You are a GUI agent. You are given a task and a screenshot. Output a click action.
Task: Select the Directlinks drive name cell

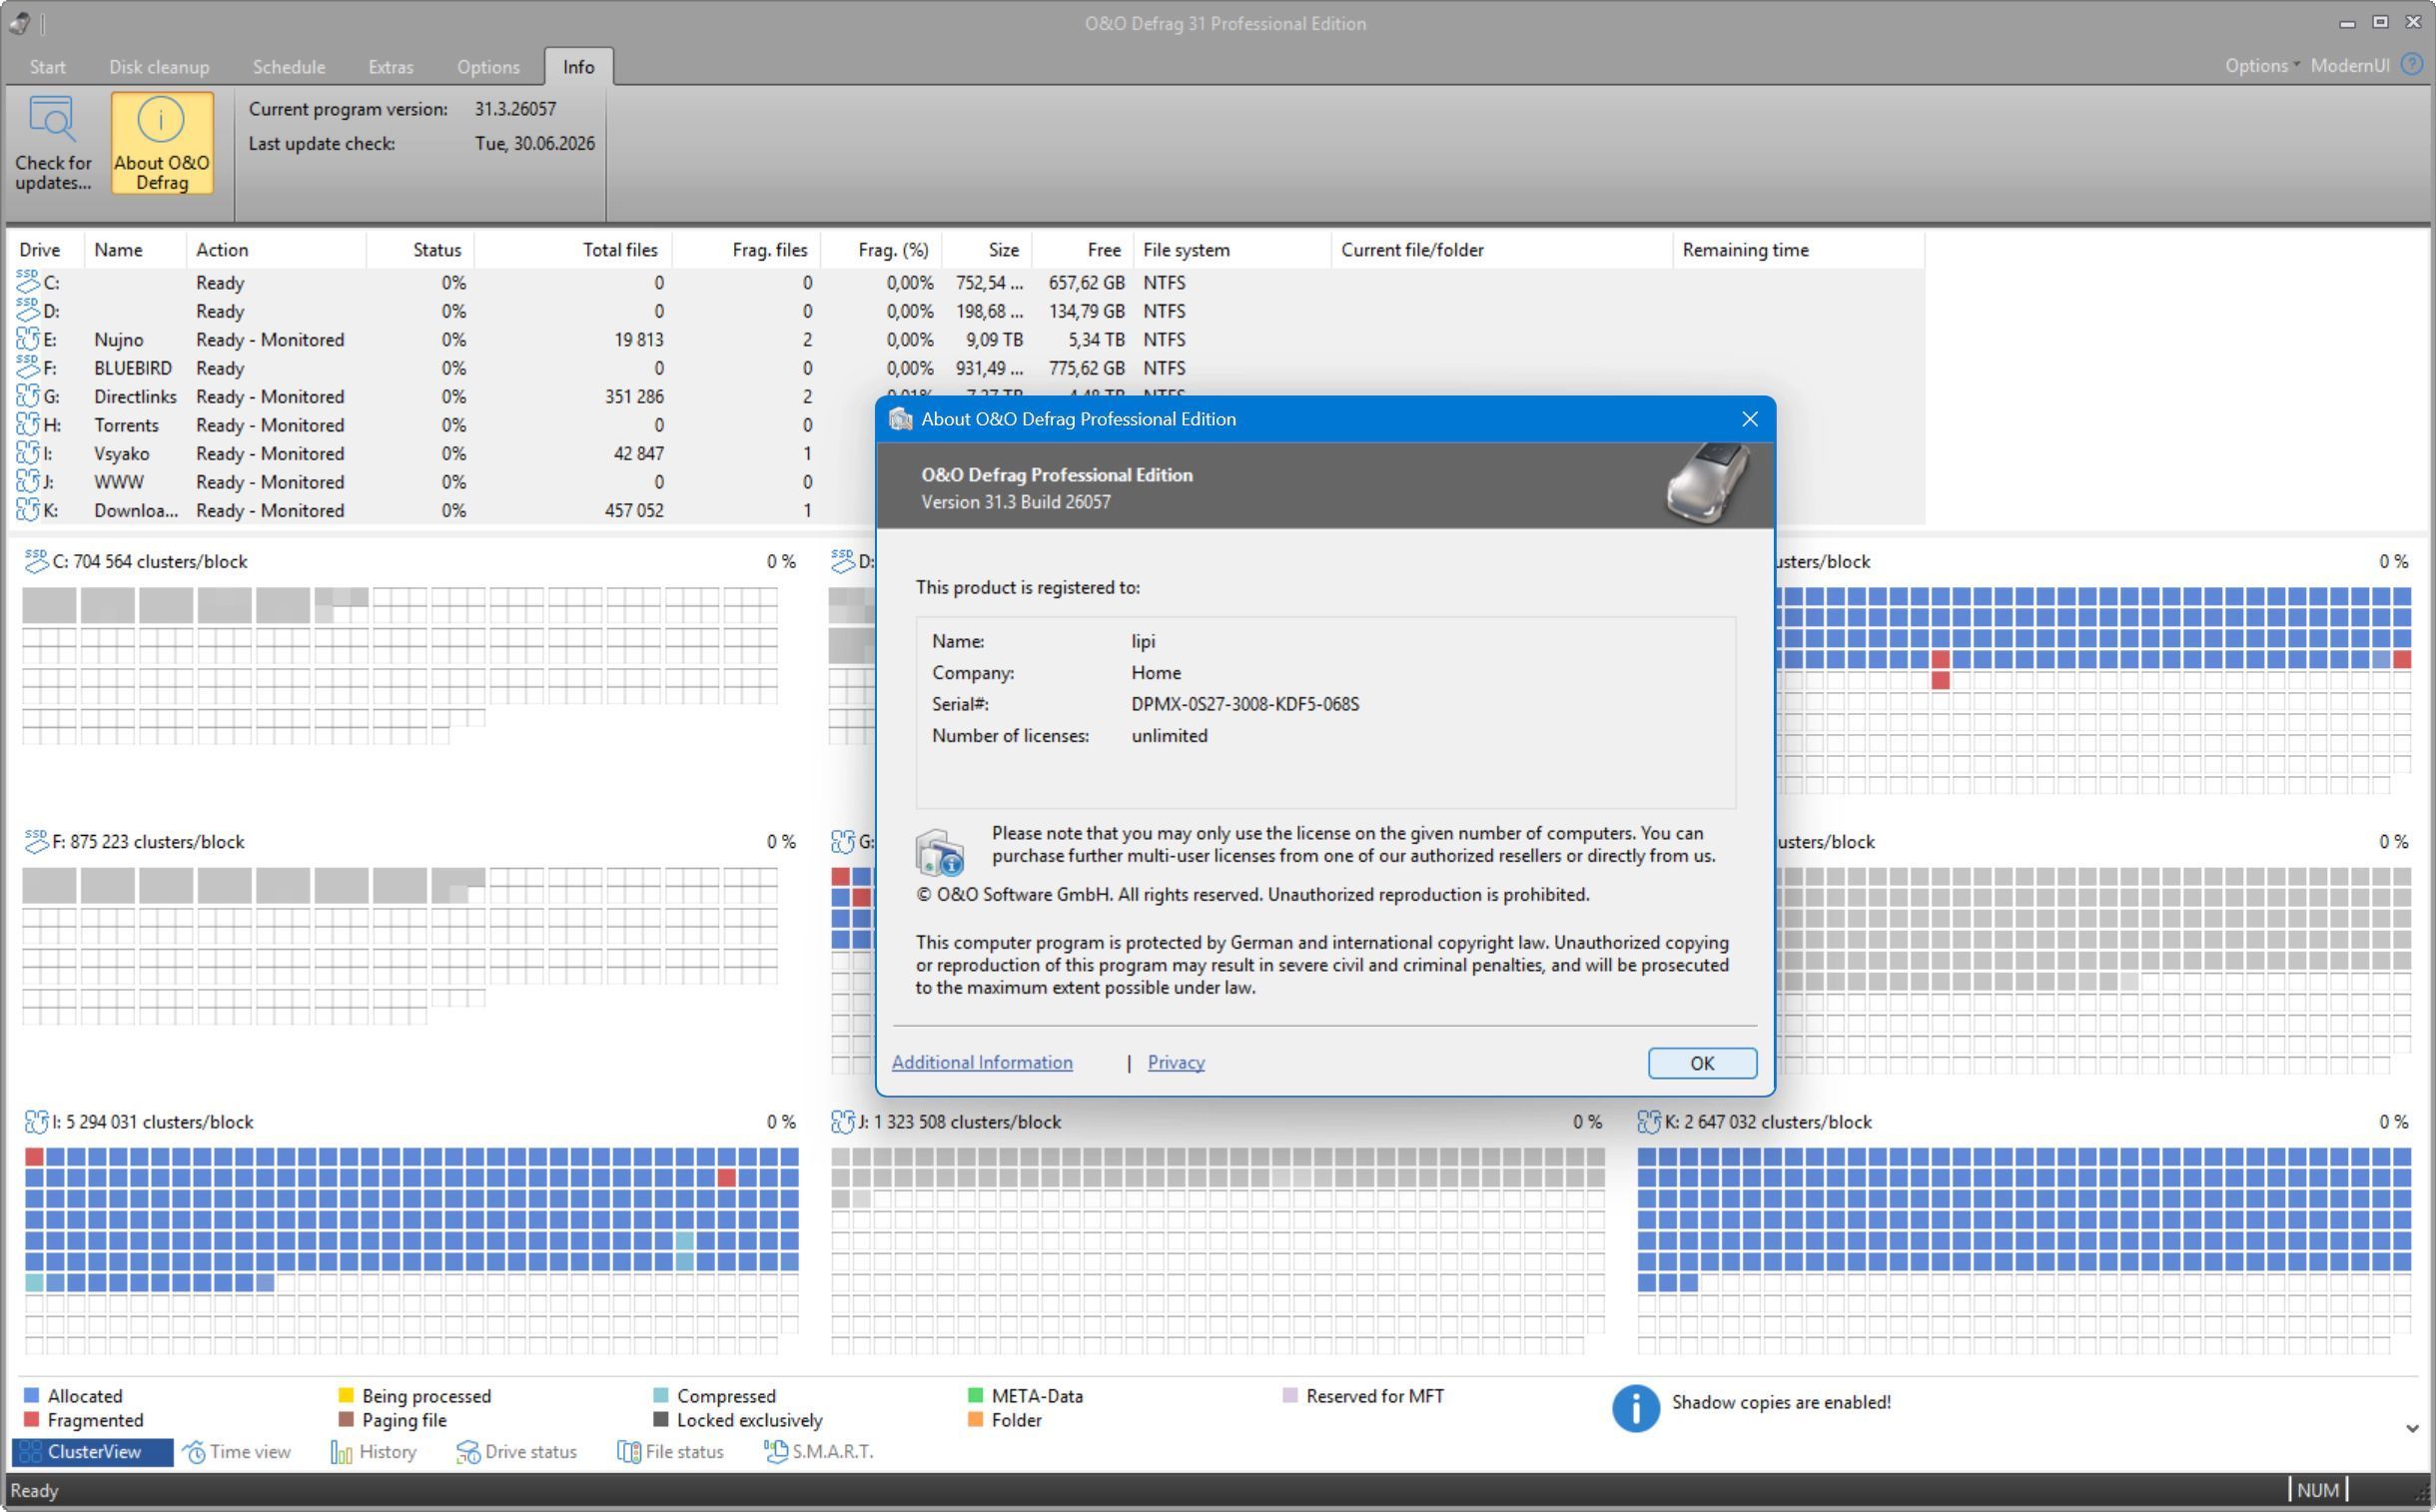(x=135, y=397)
